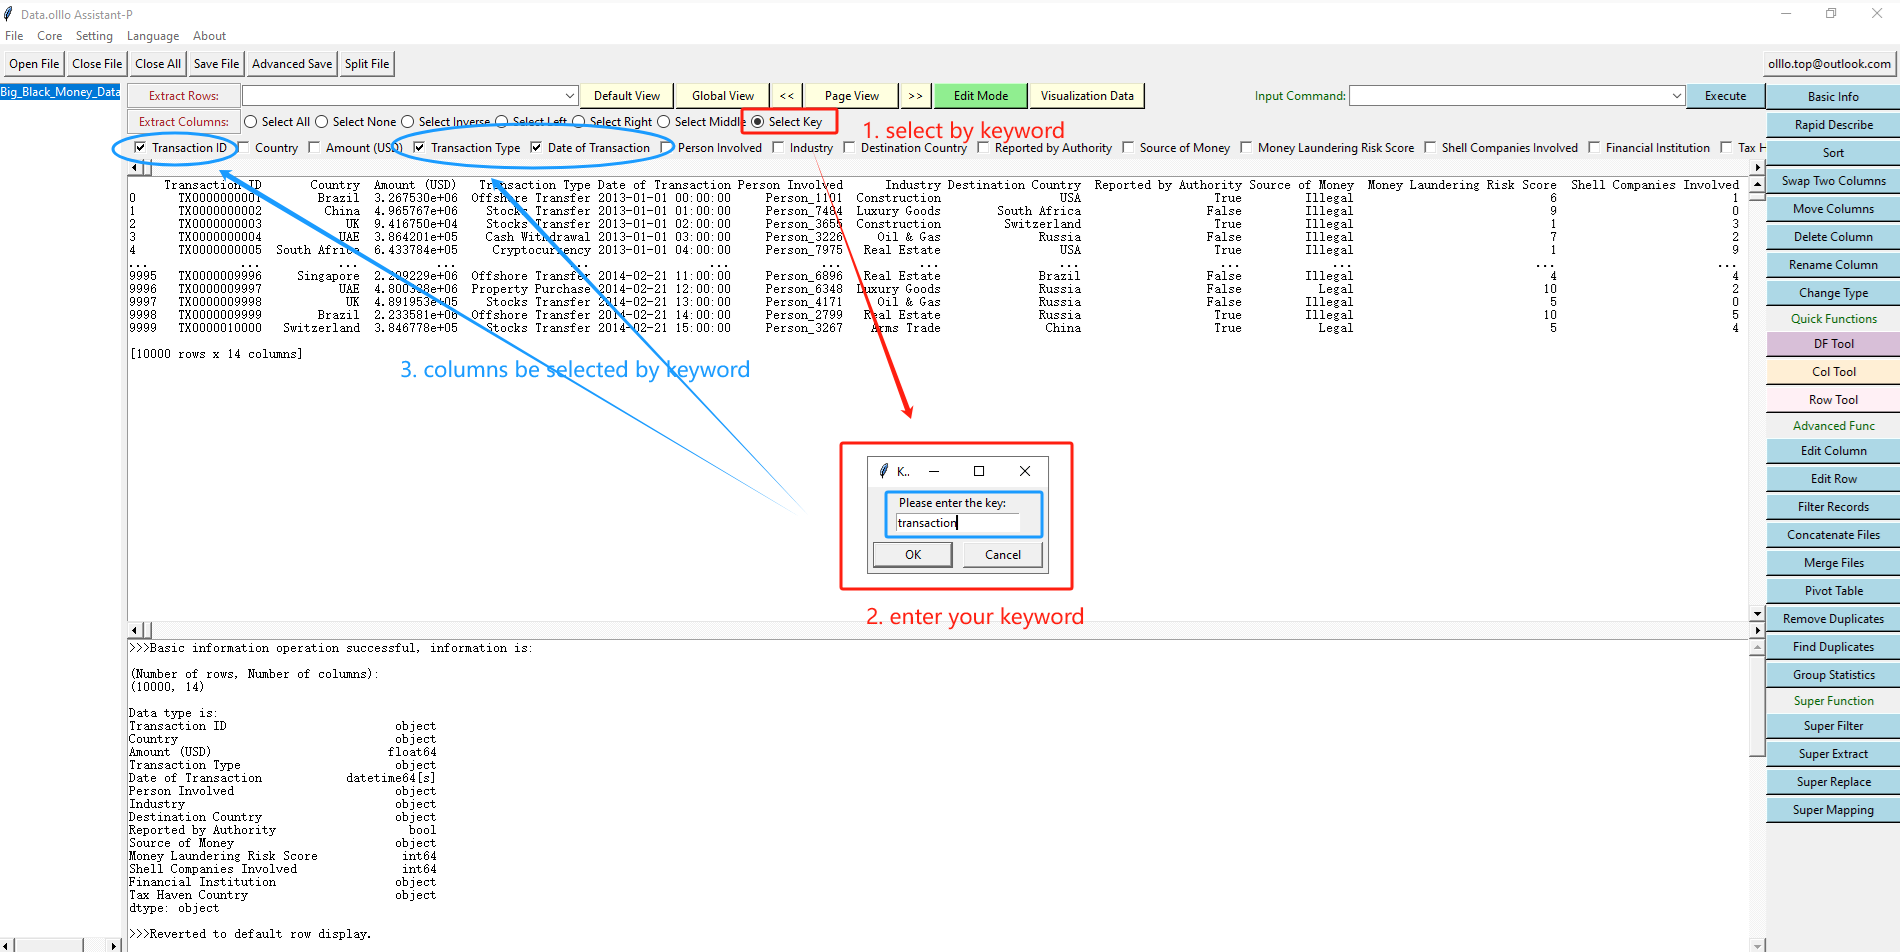
Task: Click the next page '>>' button
Action: pyautogui.click(x=915, y=96)
